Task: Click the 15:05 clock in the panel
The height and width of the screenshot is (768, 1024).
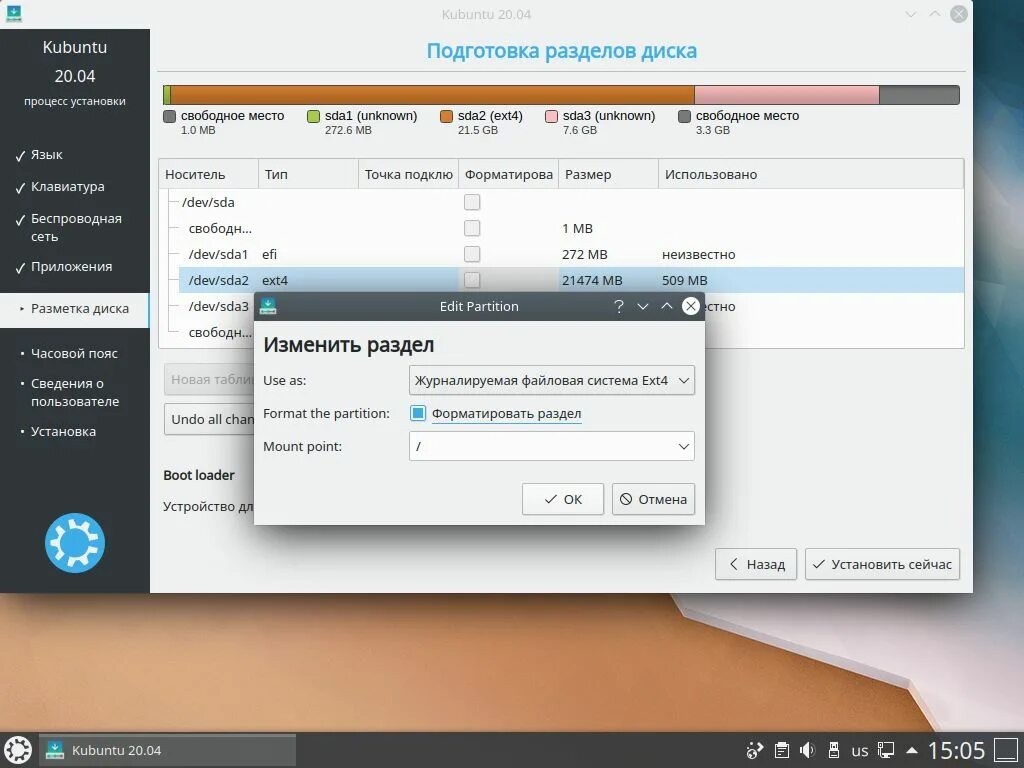Action: (x=956, y=750)
